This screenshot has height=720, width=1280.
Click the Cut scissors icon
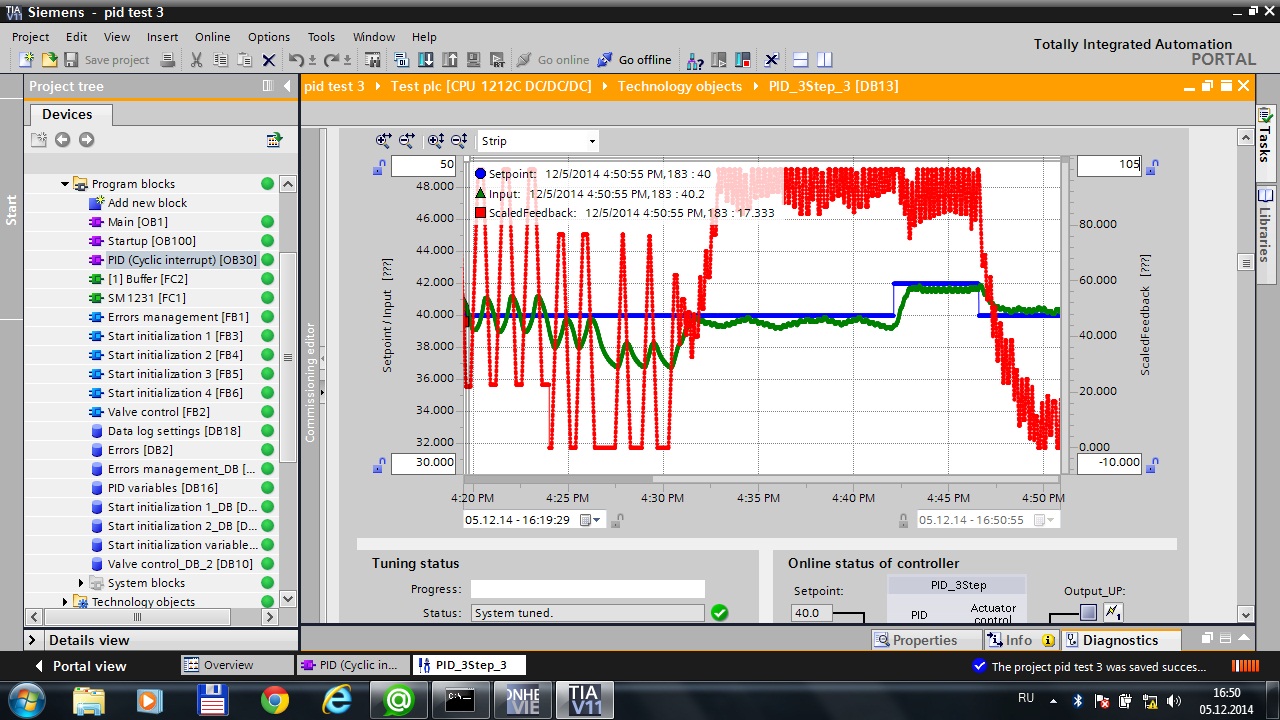197,60
